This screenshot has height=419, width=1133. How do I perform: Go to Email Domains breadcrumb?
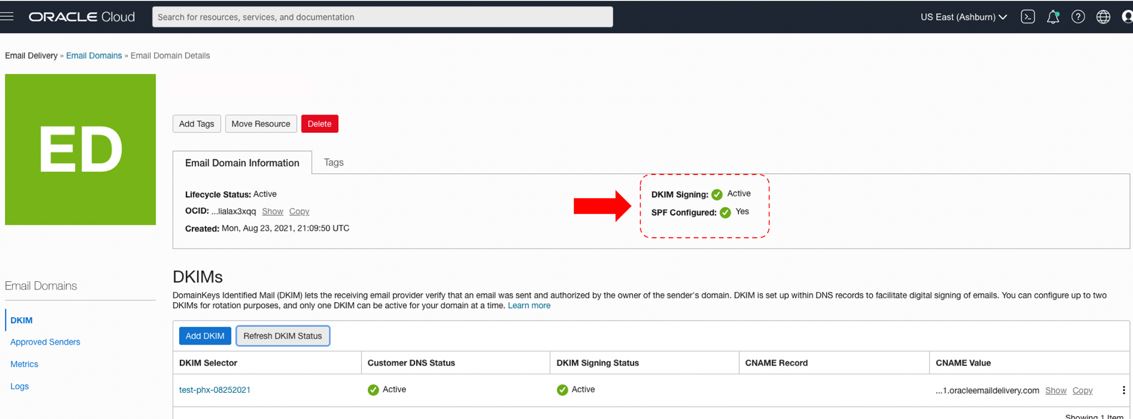(x=94, y=56)
